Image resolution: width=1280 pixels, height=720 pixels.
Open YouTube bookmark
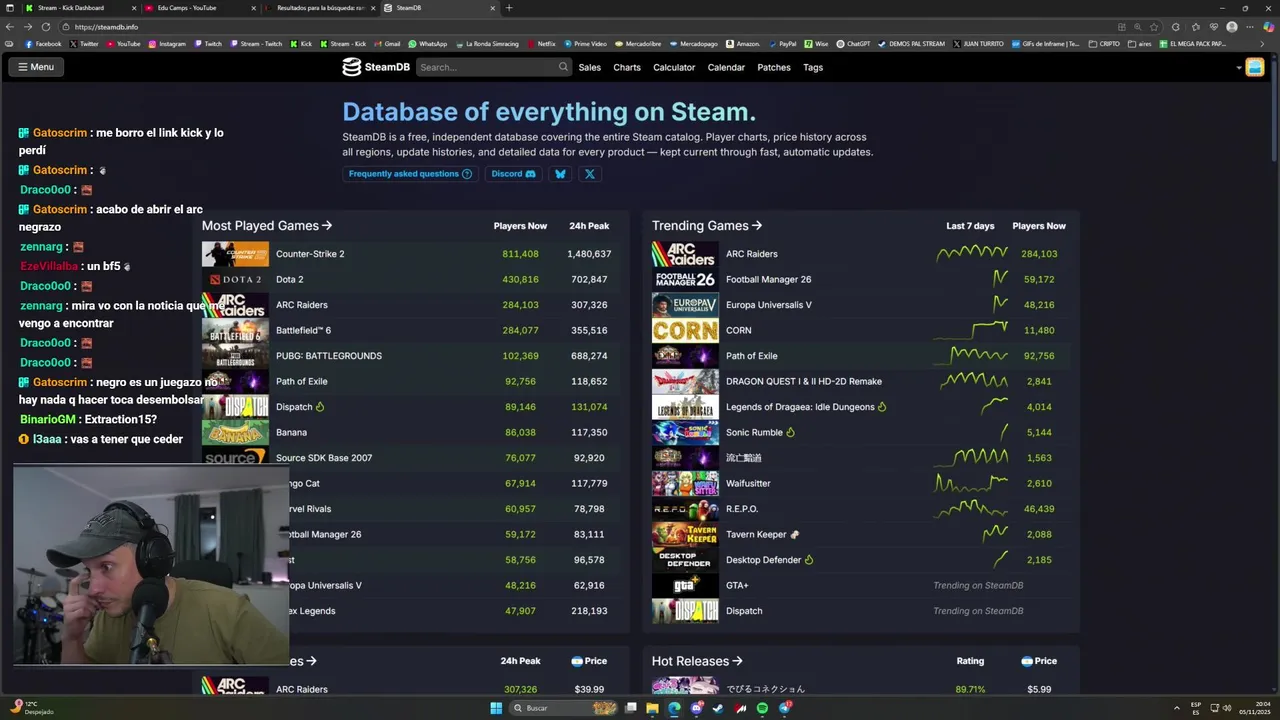(x=123, y=44)
